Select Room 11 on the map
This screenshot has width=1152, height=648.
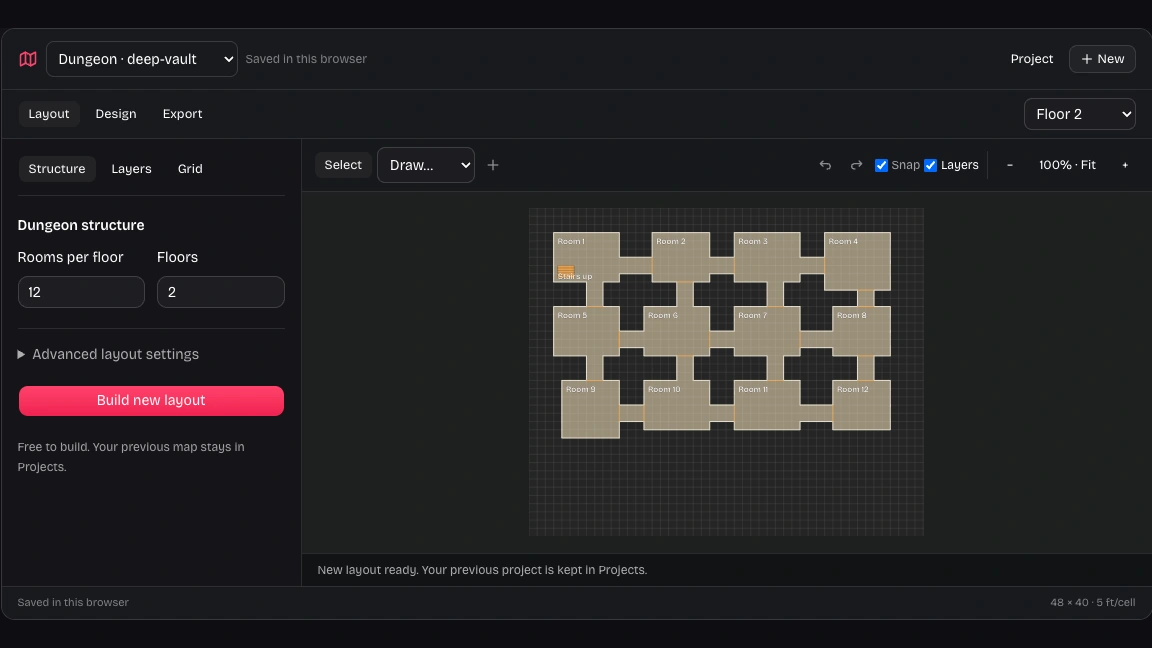[767, 405]
